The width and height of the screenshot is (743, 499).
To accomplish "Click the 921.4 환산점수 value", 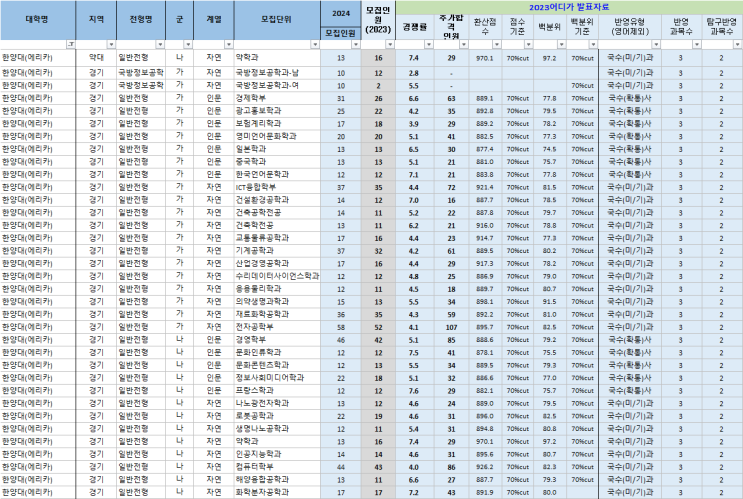I will [485, 188].
